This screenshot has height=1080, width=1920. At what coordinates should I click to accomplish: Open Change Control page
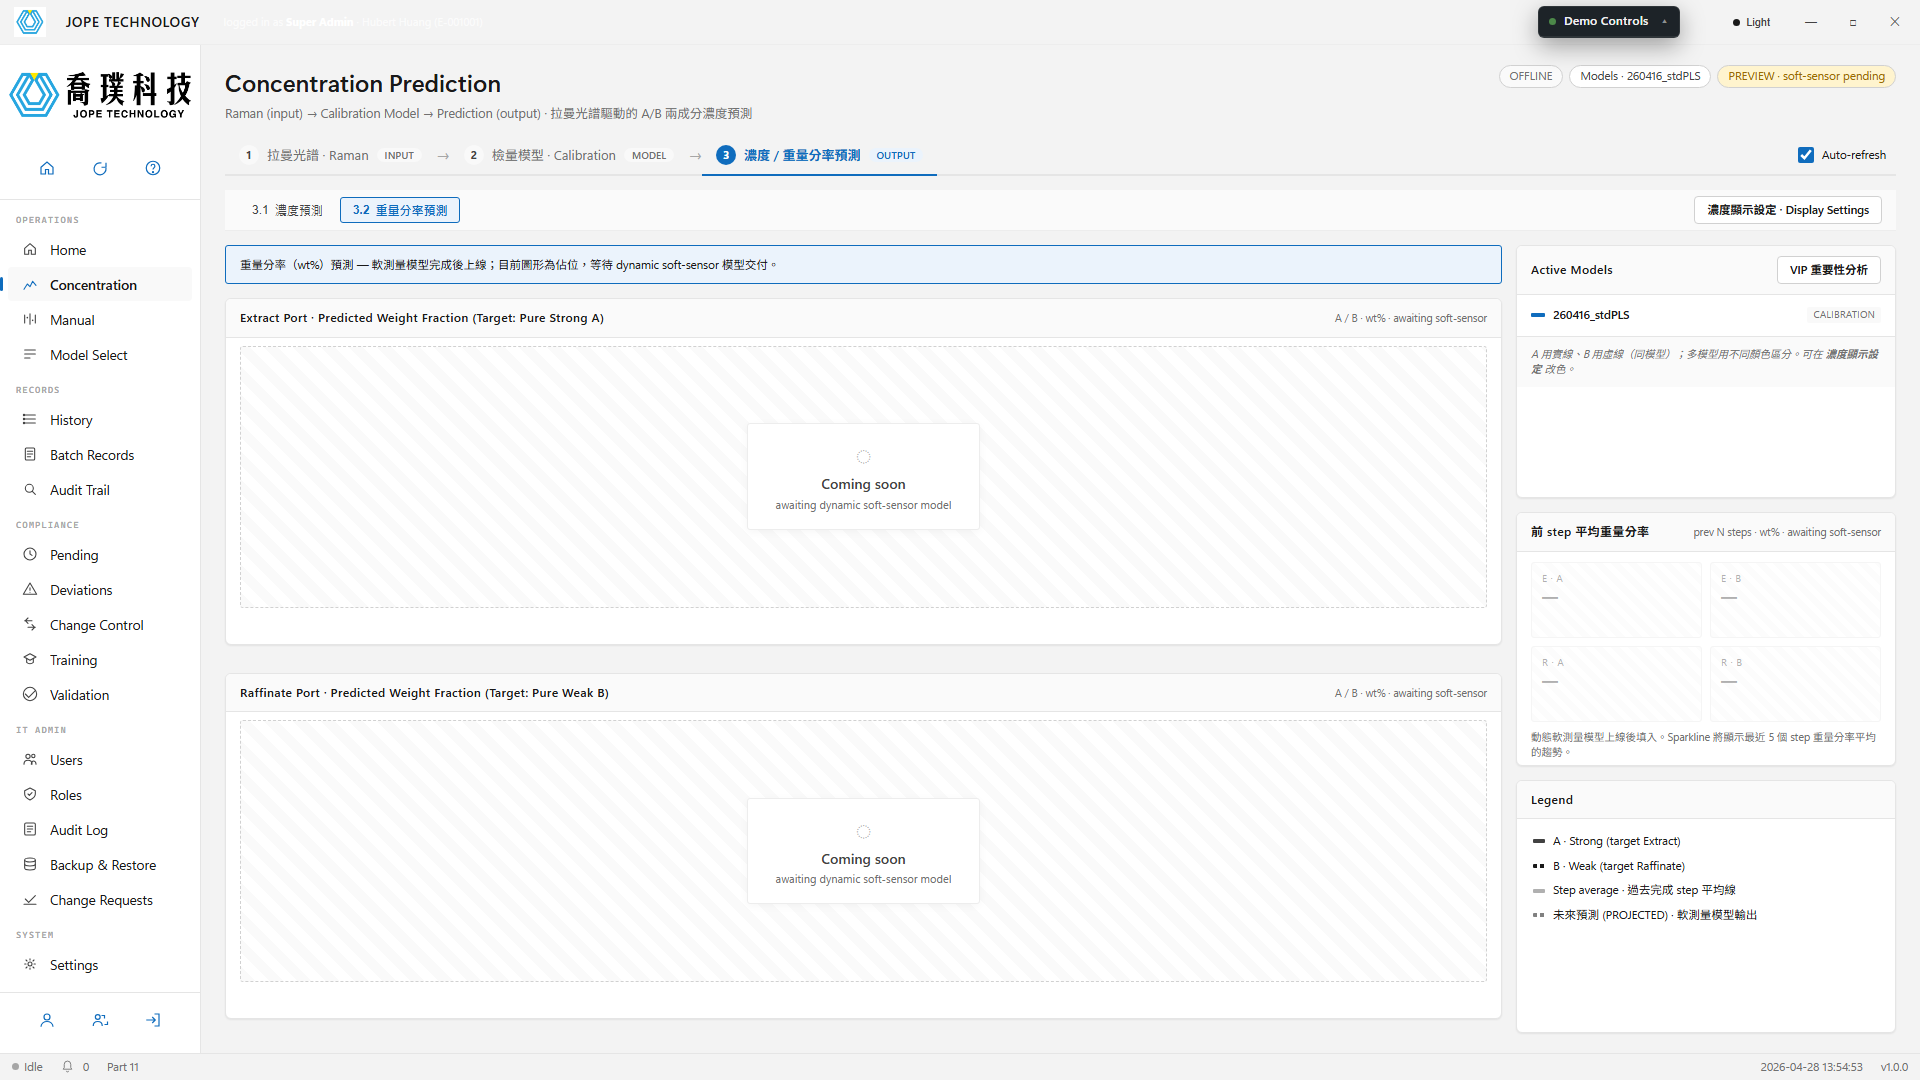(x=100, y=625)
